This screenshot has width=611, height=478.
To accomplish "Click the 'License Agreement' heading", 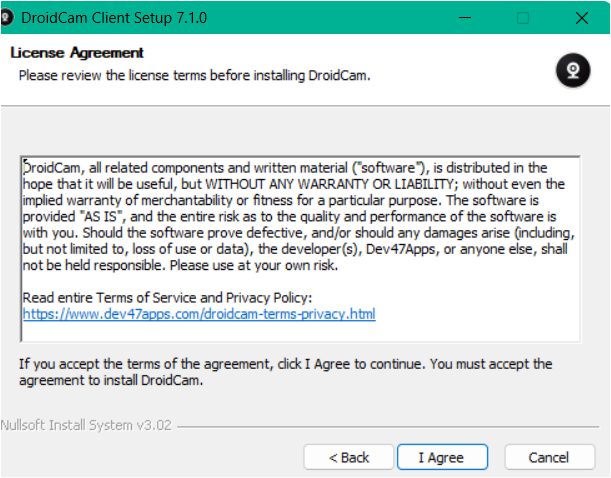I will (x=76, y=52).
